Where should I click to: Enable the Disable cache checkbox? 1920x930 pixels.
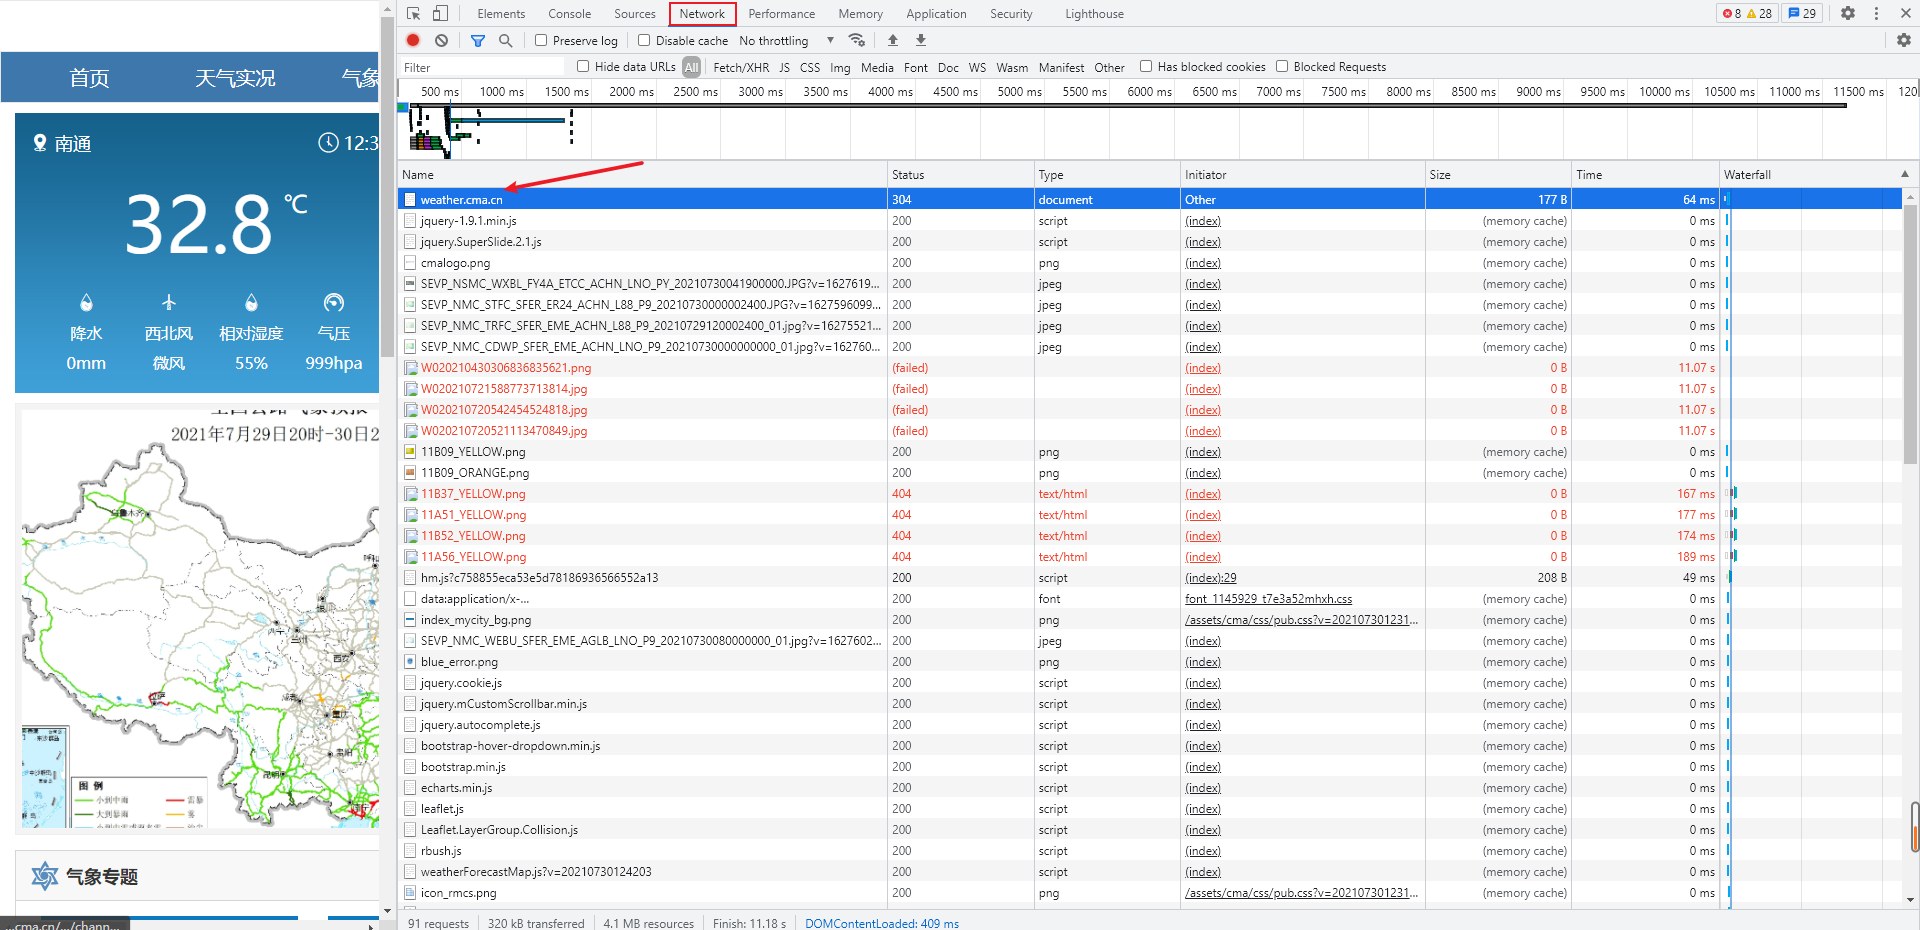click(x=644, y=40)
